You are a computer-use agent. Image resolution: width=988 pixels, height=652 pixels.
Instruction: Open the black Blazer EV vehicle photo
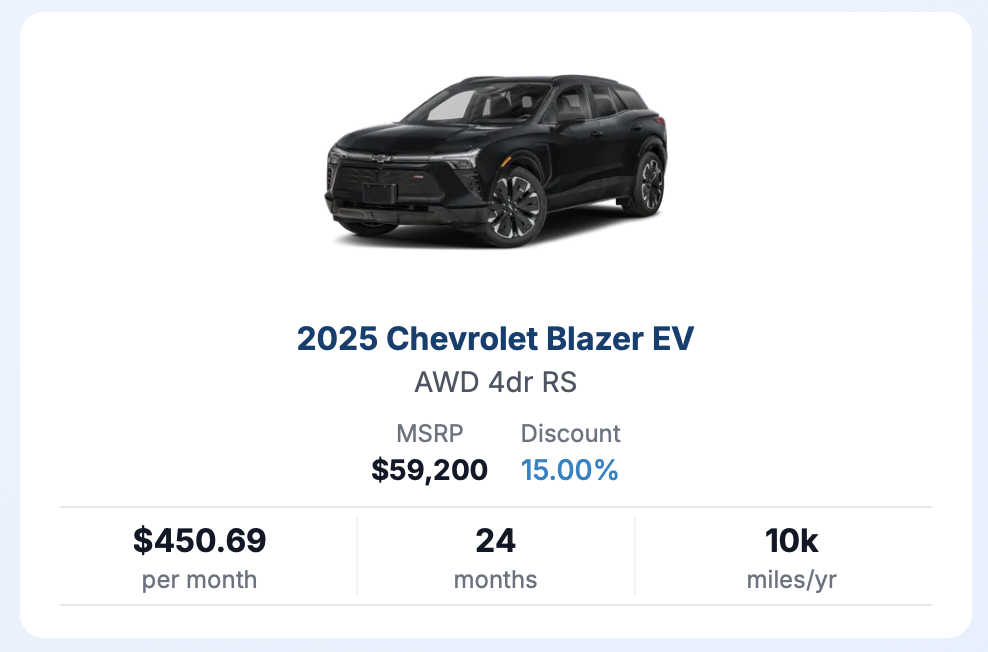click(496, 161)
